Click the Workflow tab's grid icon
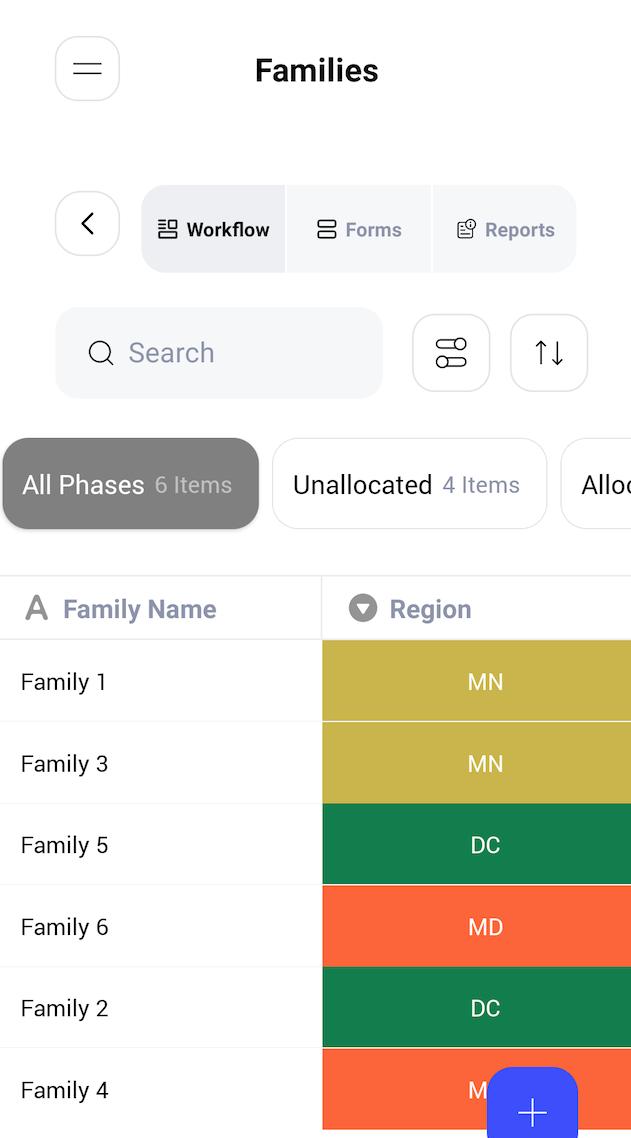631x1138 pixels. pos(167,228)
